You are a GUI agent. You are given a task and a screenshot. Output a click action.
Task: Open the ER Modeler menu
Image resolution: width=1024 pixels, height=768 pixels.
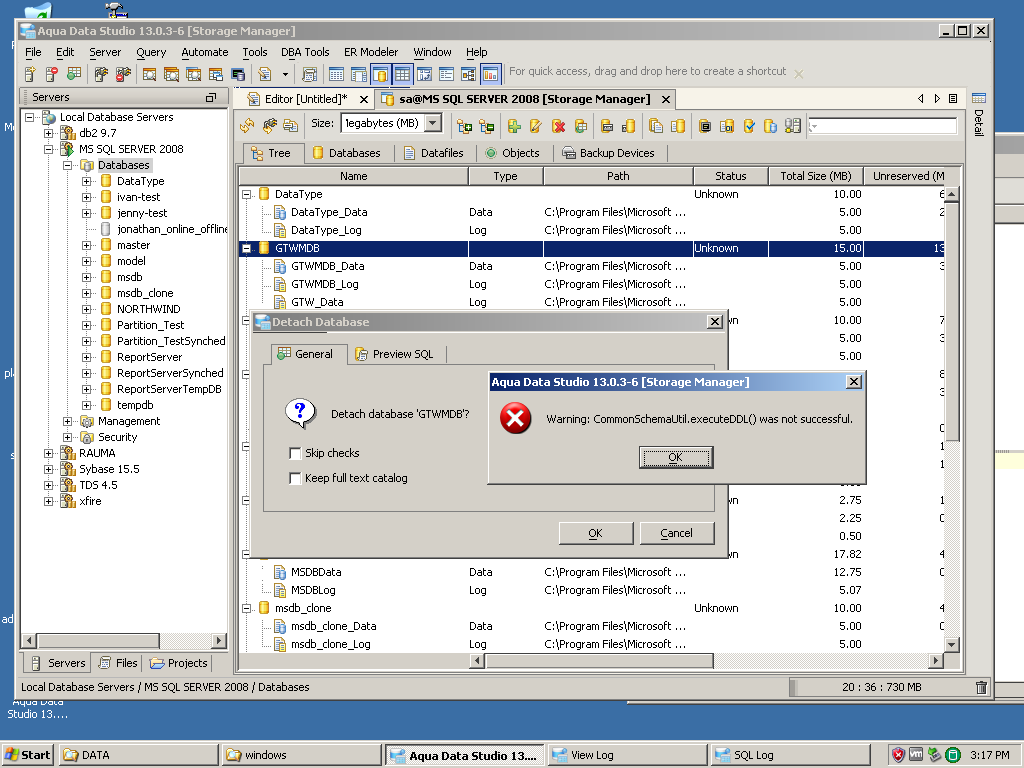(371, 52)
